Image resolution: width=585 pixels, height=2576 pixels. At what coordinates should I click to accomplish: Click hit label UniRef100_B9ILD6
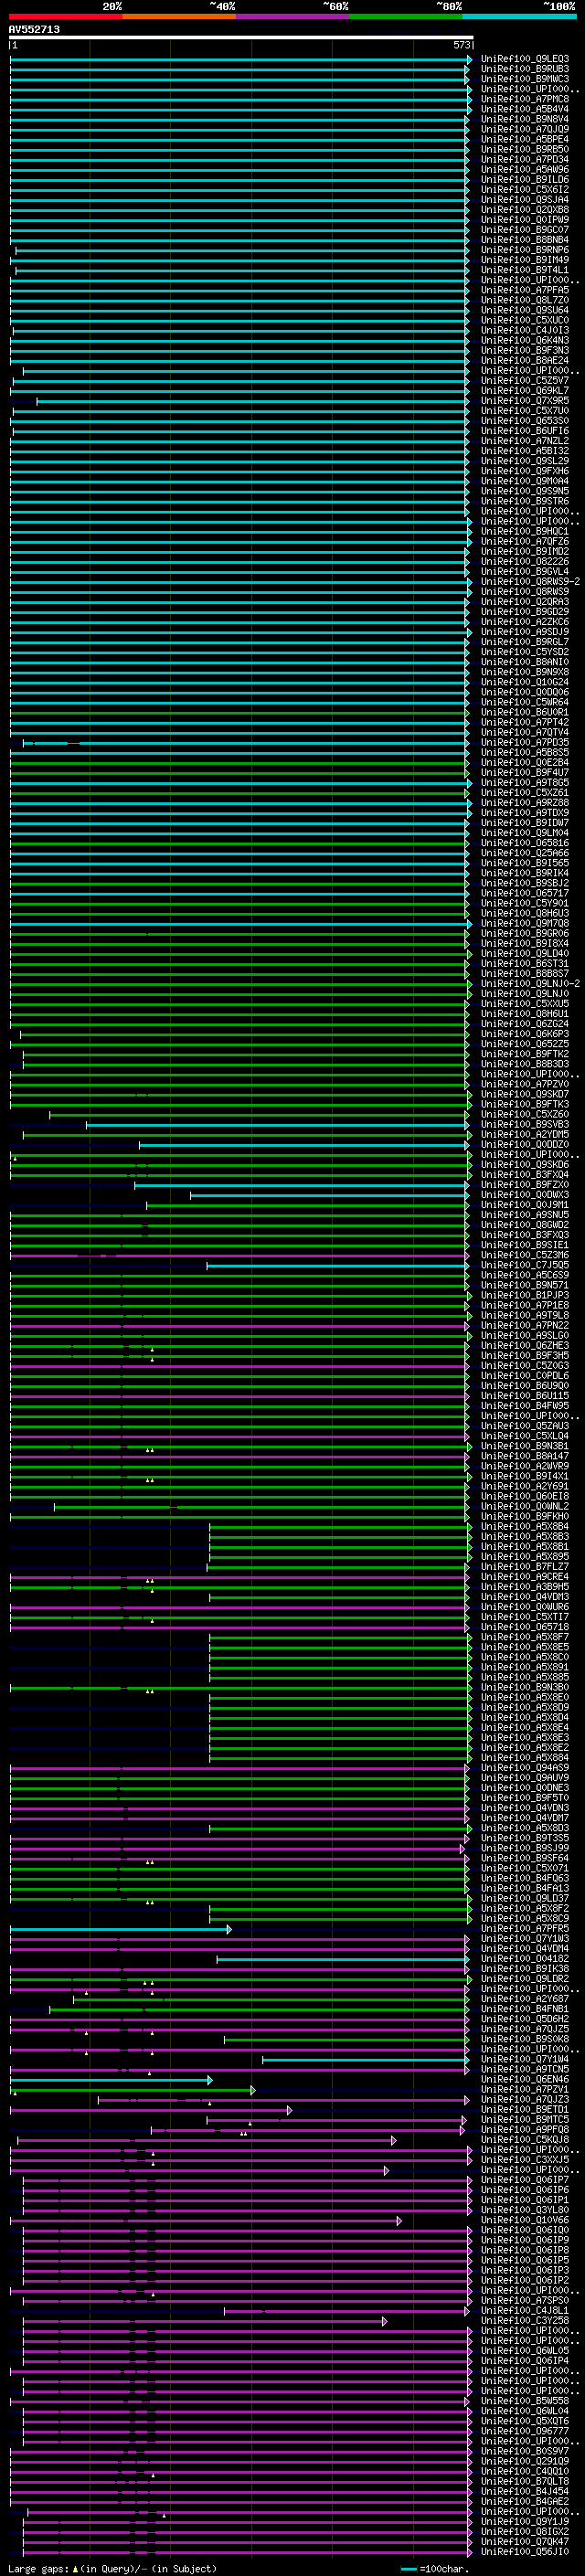tap(525, 180)
